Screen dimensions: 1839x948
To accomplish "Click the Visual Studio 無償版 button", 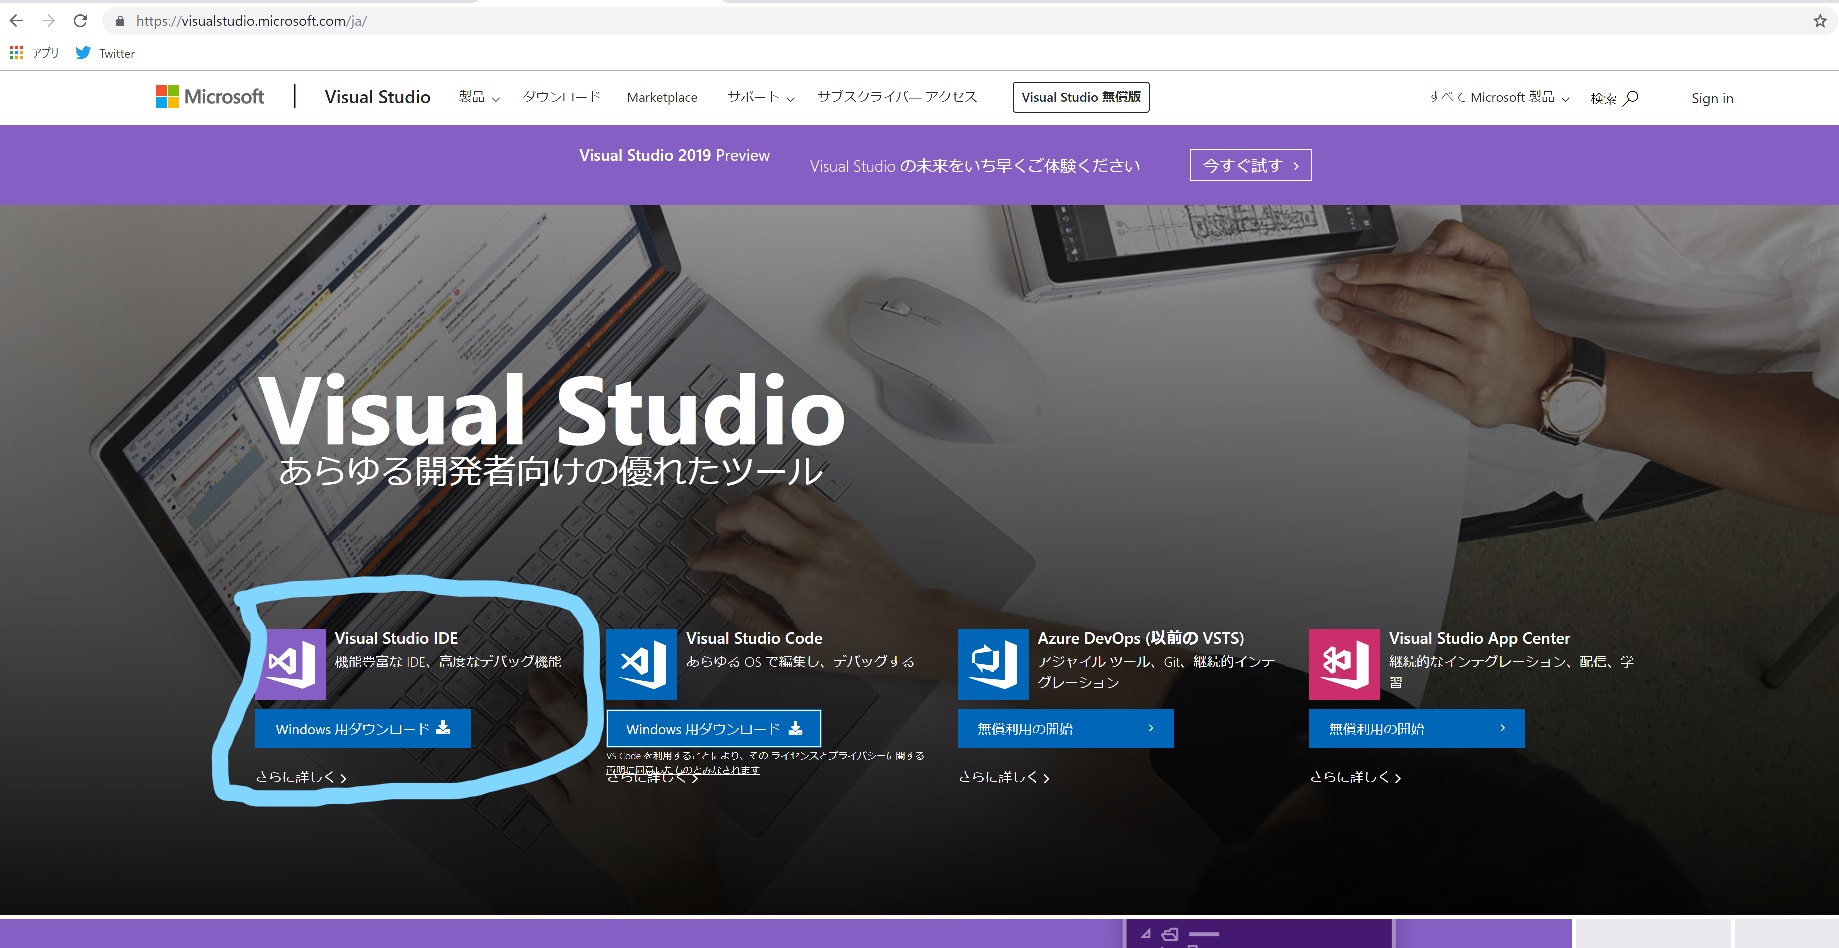I will [1081, 97].
